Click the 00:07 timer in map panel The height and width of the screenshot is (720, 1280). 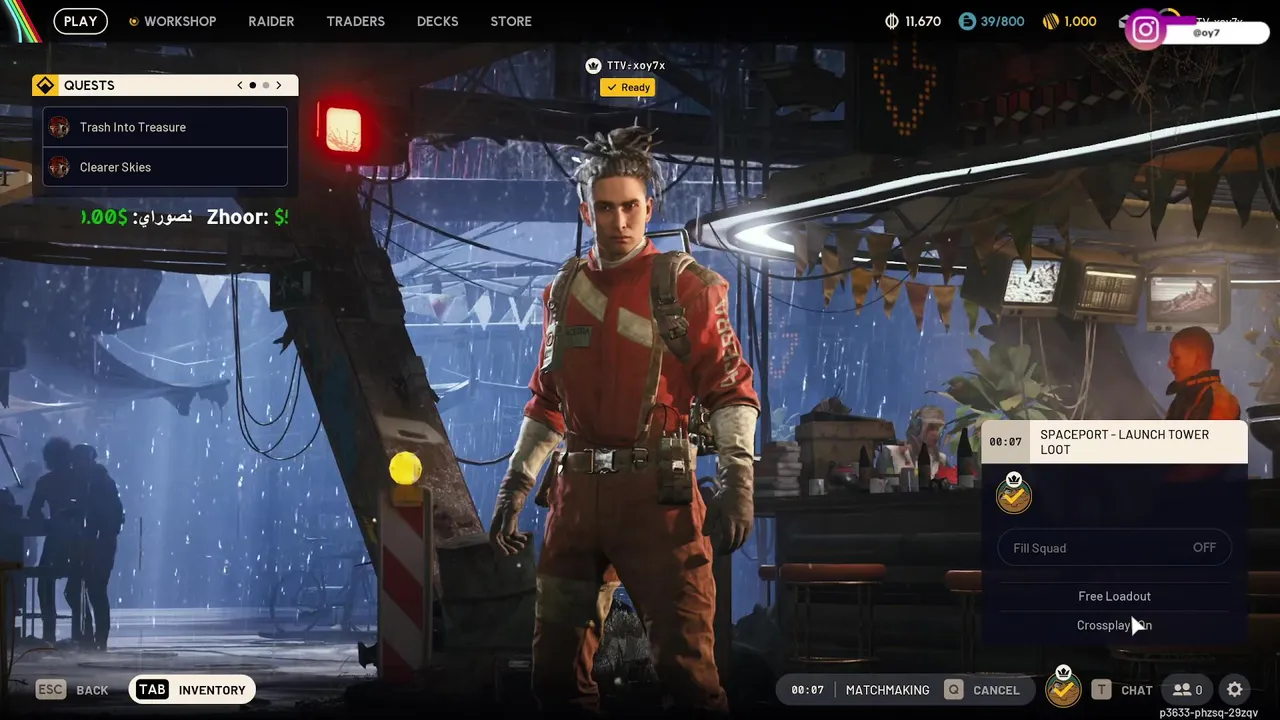[1006, 442]
